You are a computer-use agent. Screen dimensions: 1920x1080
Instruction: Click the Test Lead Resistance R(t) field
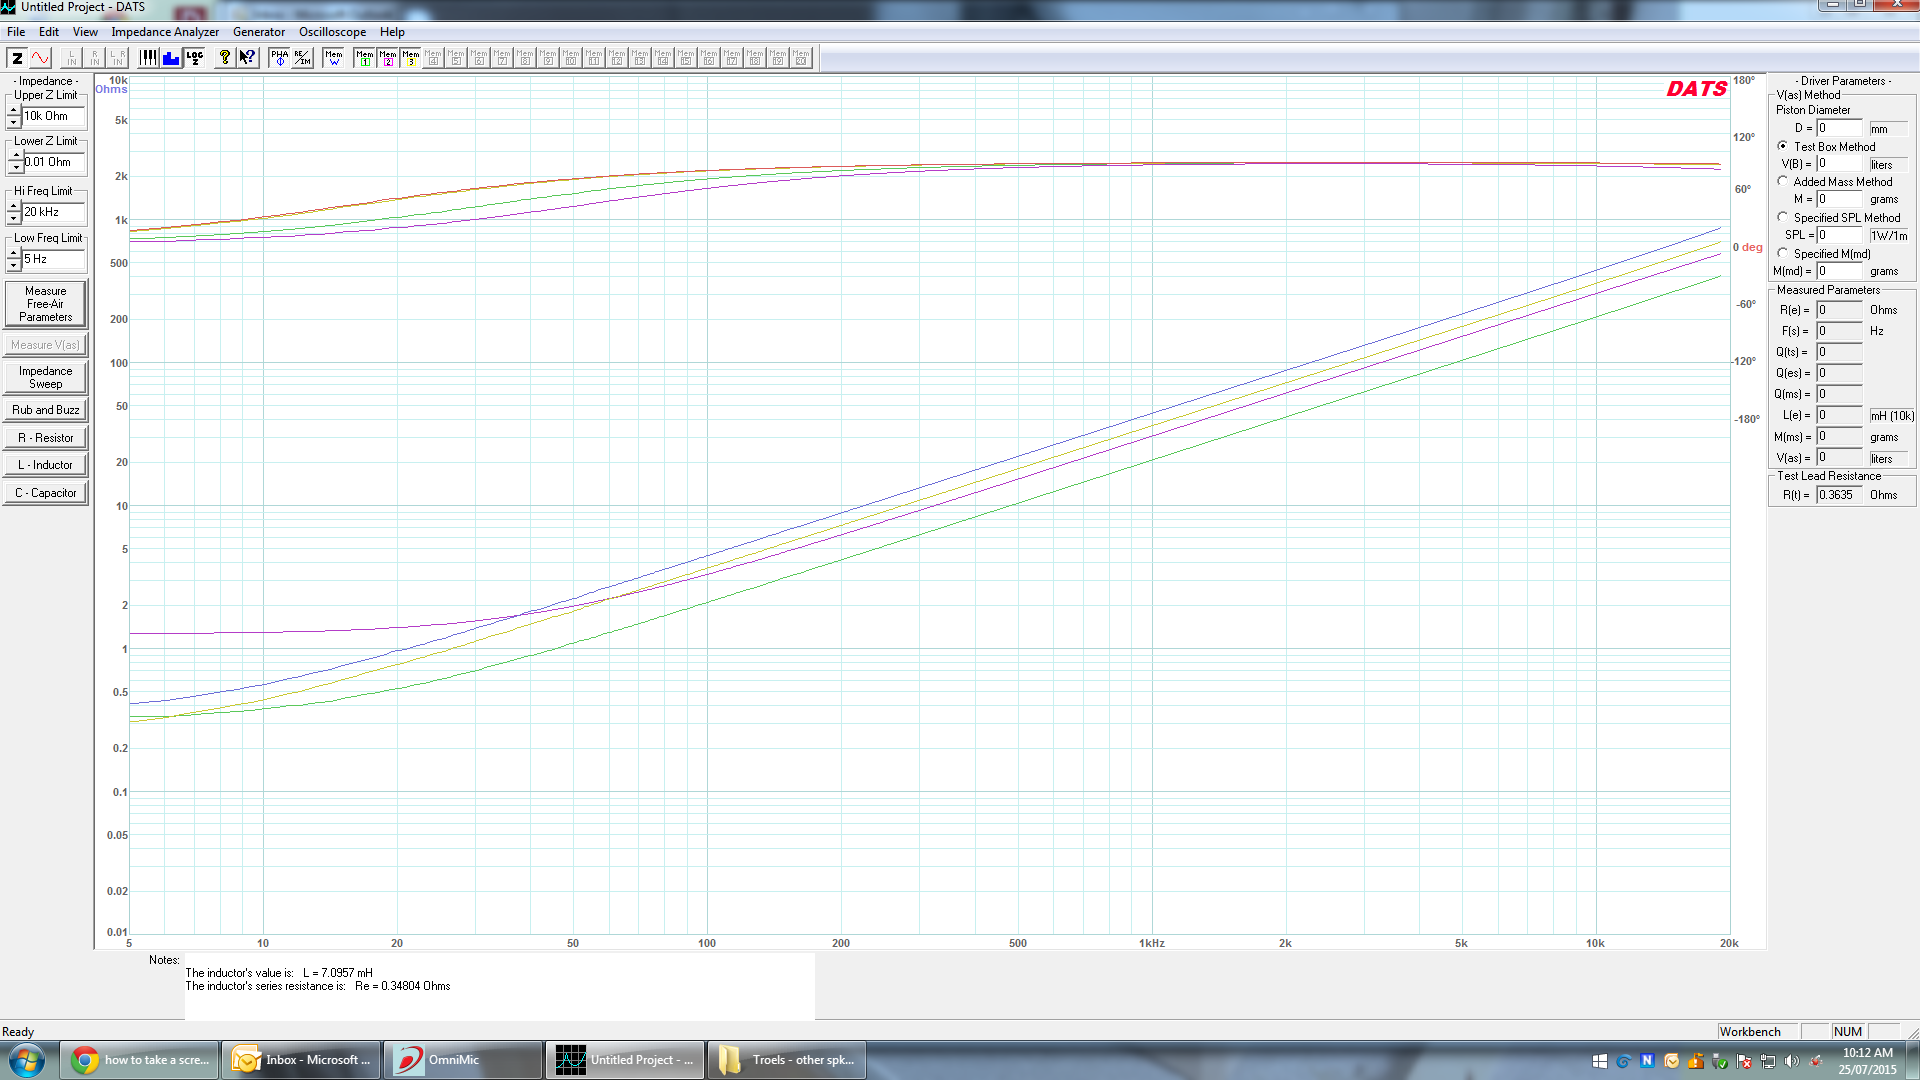pos(1839,495)
